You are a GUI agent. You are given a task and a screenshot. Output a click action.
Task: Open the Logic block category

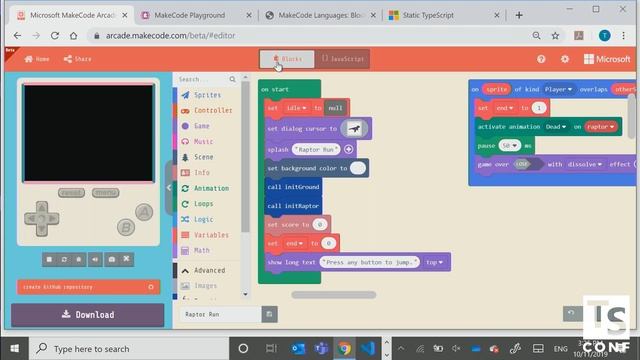[x=203, y=219]
